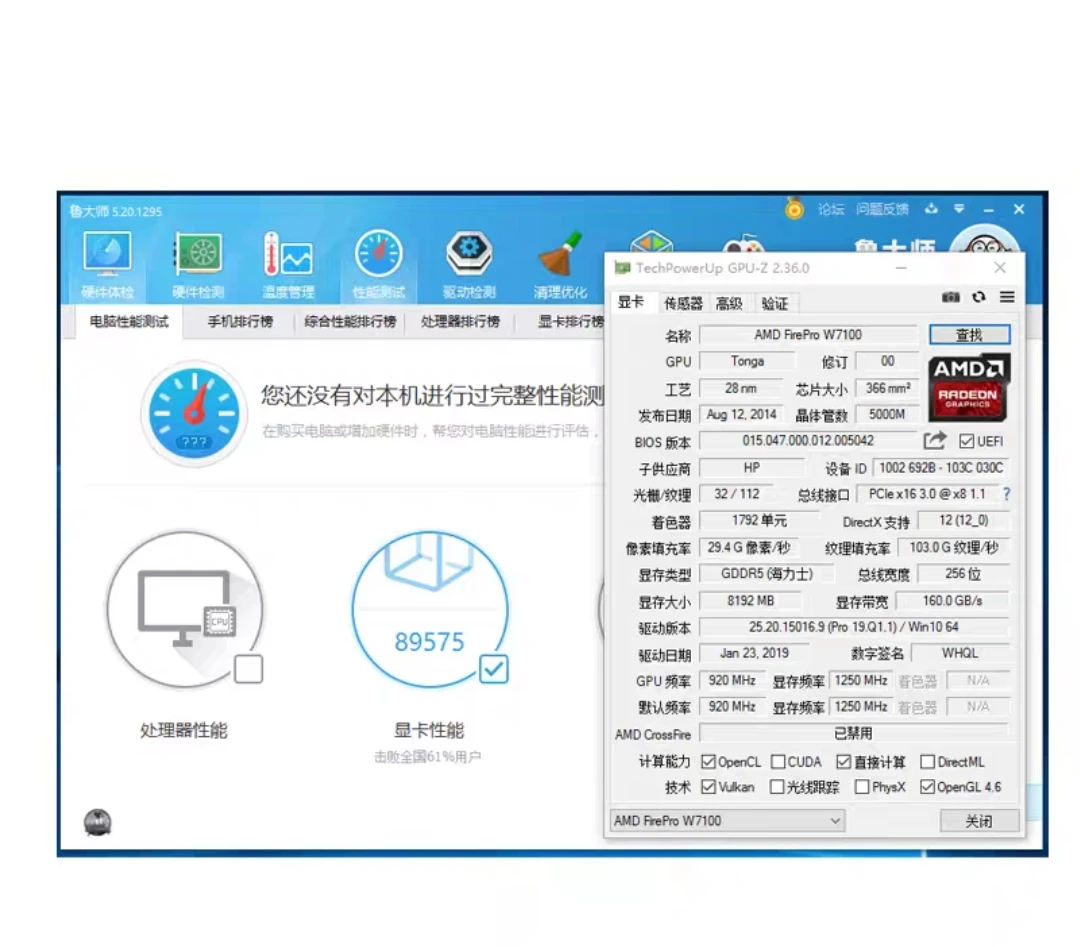This screenshot has height=947, width=1080.
Task: Click the 数字签名 value WHQL
Action: [960, 653]
